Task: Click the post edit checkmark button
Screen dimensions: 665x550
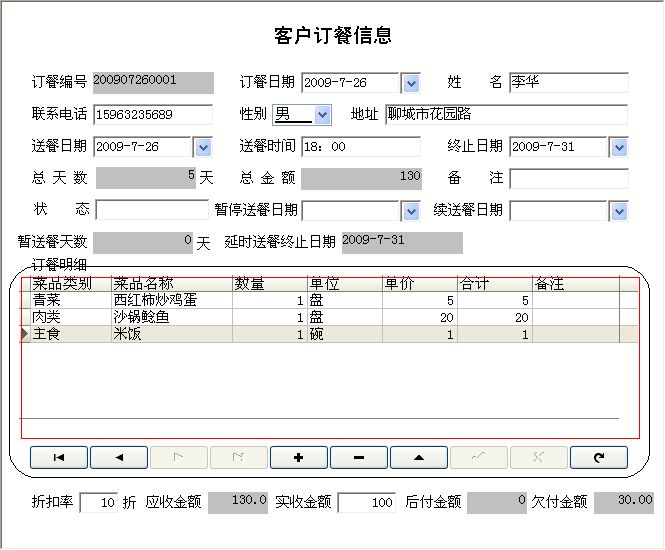Action: click(479, 457)
